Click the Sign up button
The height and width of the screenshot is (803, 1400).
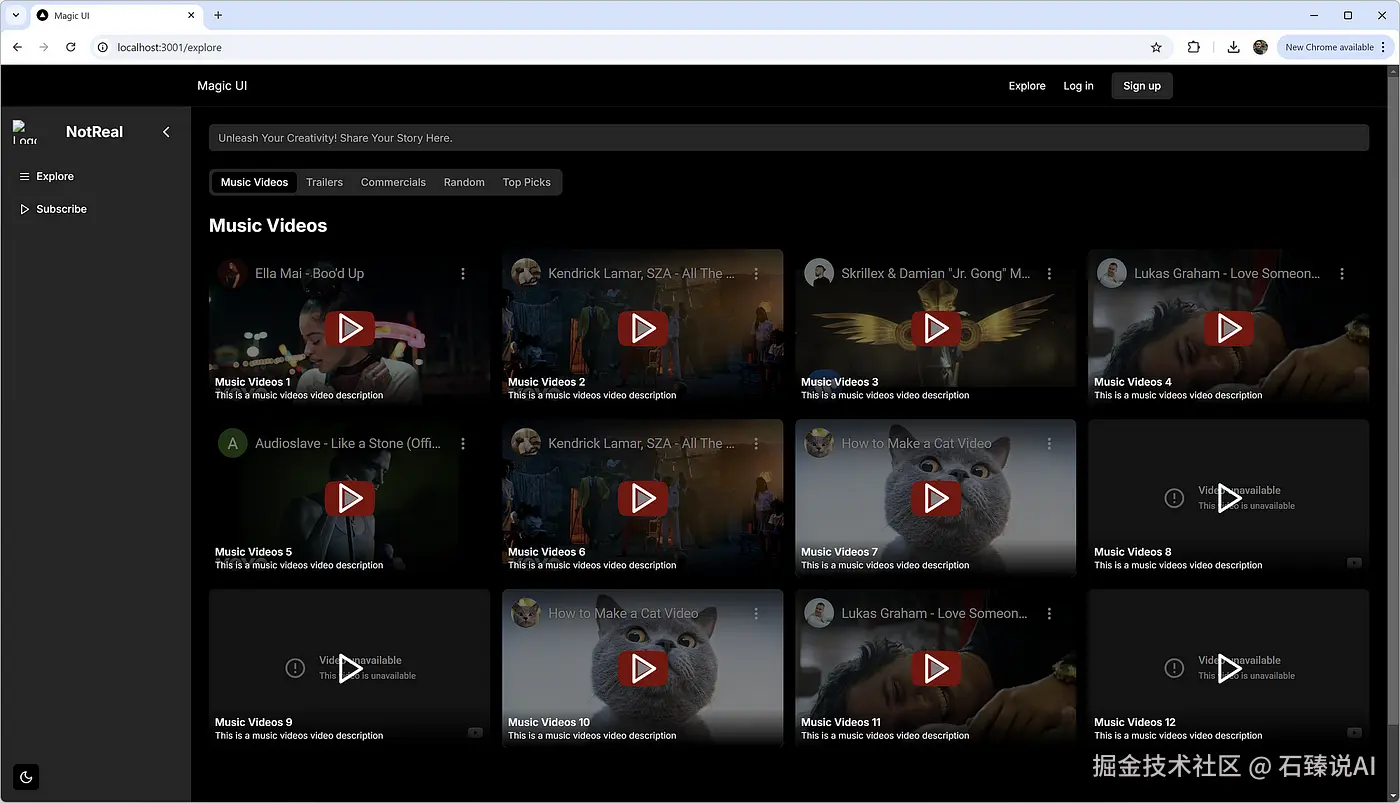1142,86
